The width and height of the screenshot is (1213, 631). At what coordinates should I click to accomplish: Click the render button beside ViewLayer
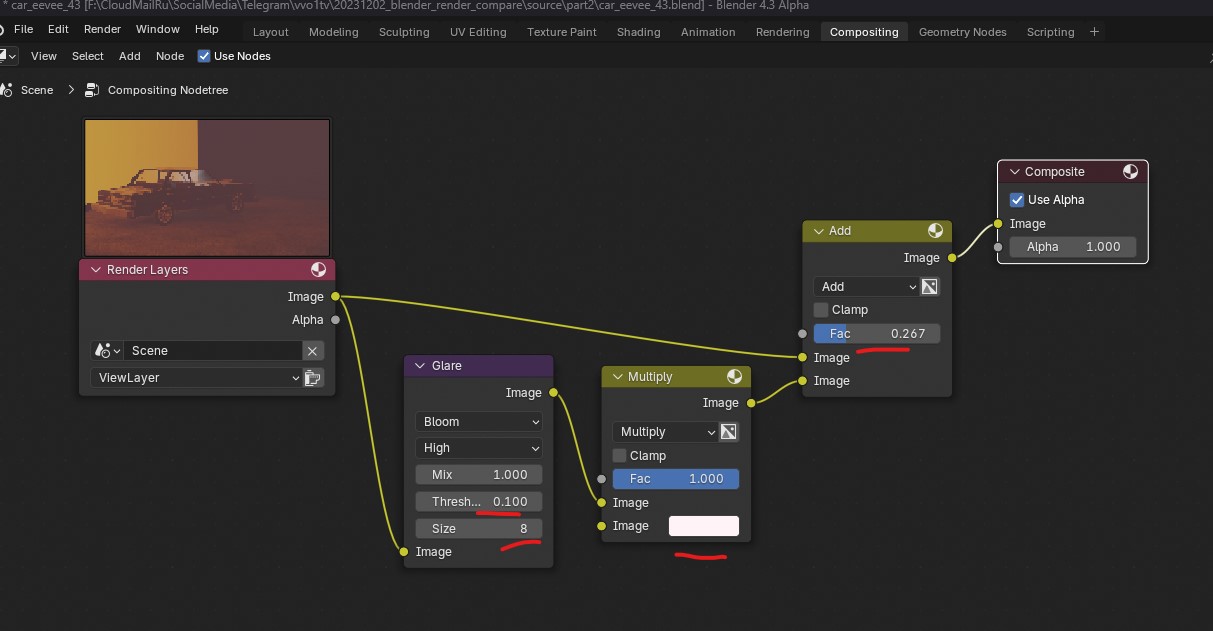tap(313, 378)
